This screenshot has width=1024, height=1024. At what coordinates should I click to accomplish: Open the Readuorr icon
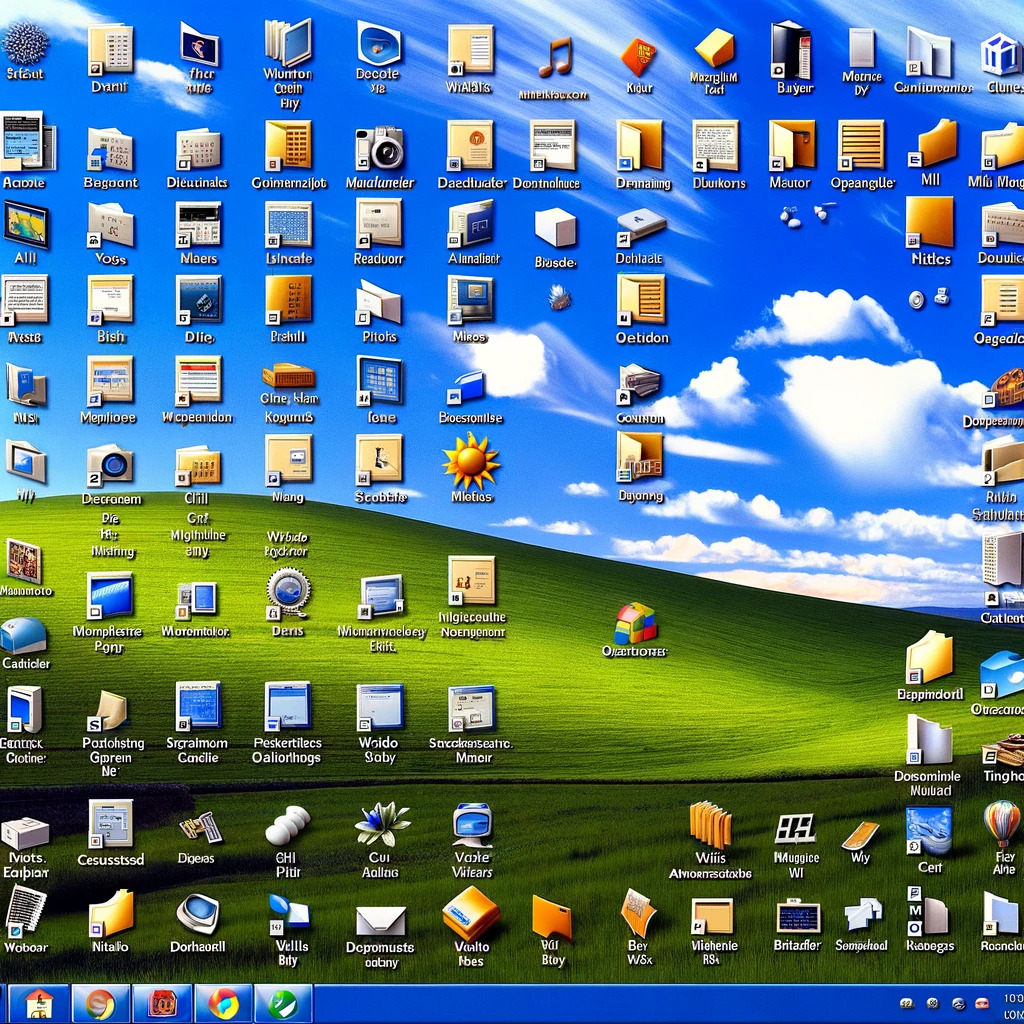coord(379,225)
